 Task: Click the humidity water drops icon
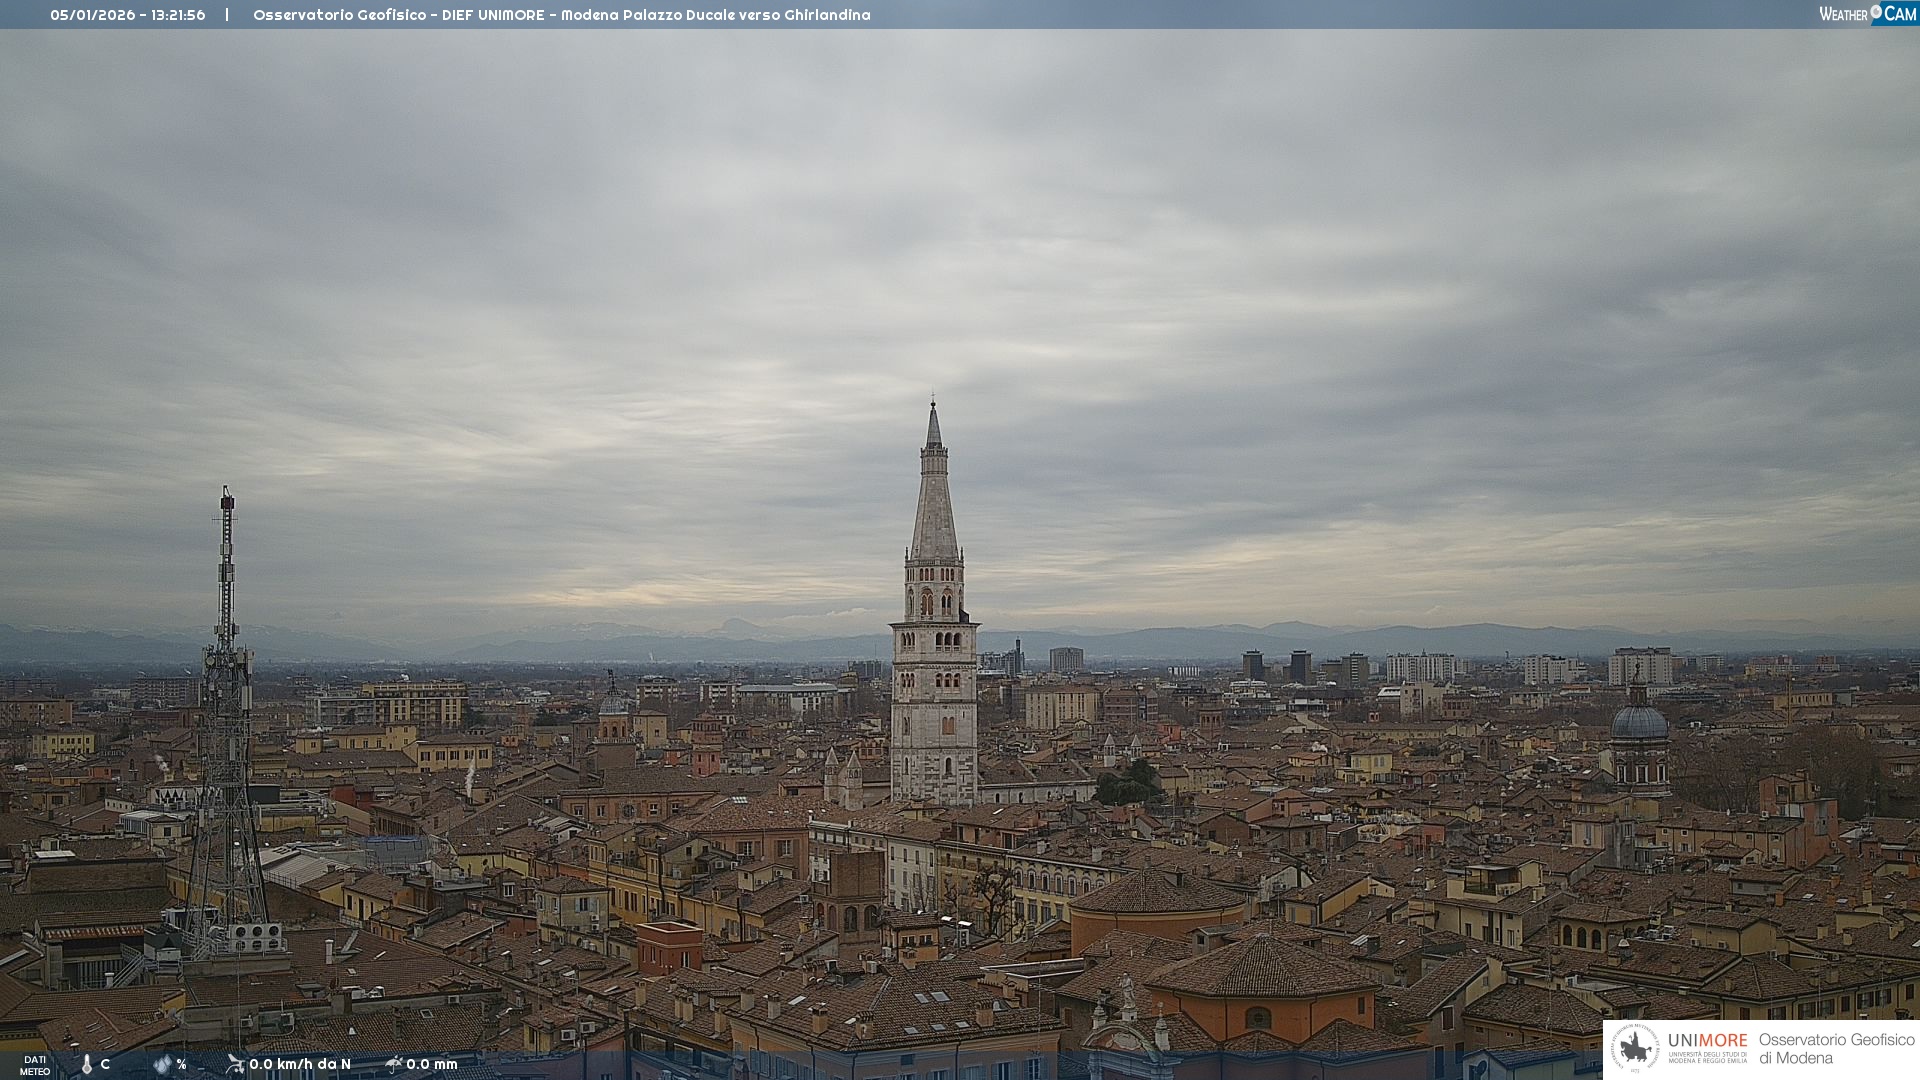[x=162, y=1064]
